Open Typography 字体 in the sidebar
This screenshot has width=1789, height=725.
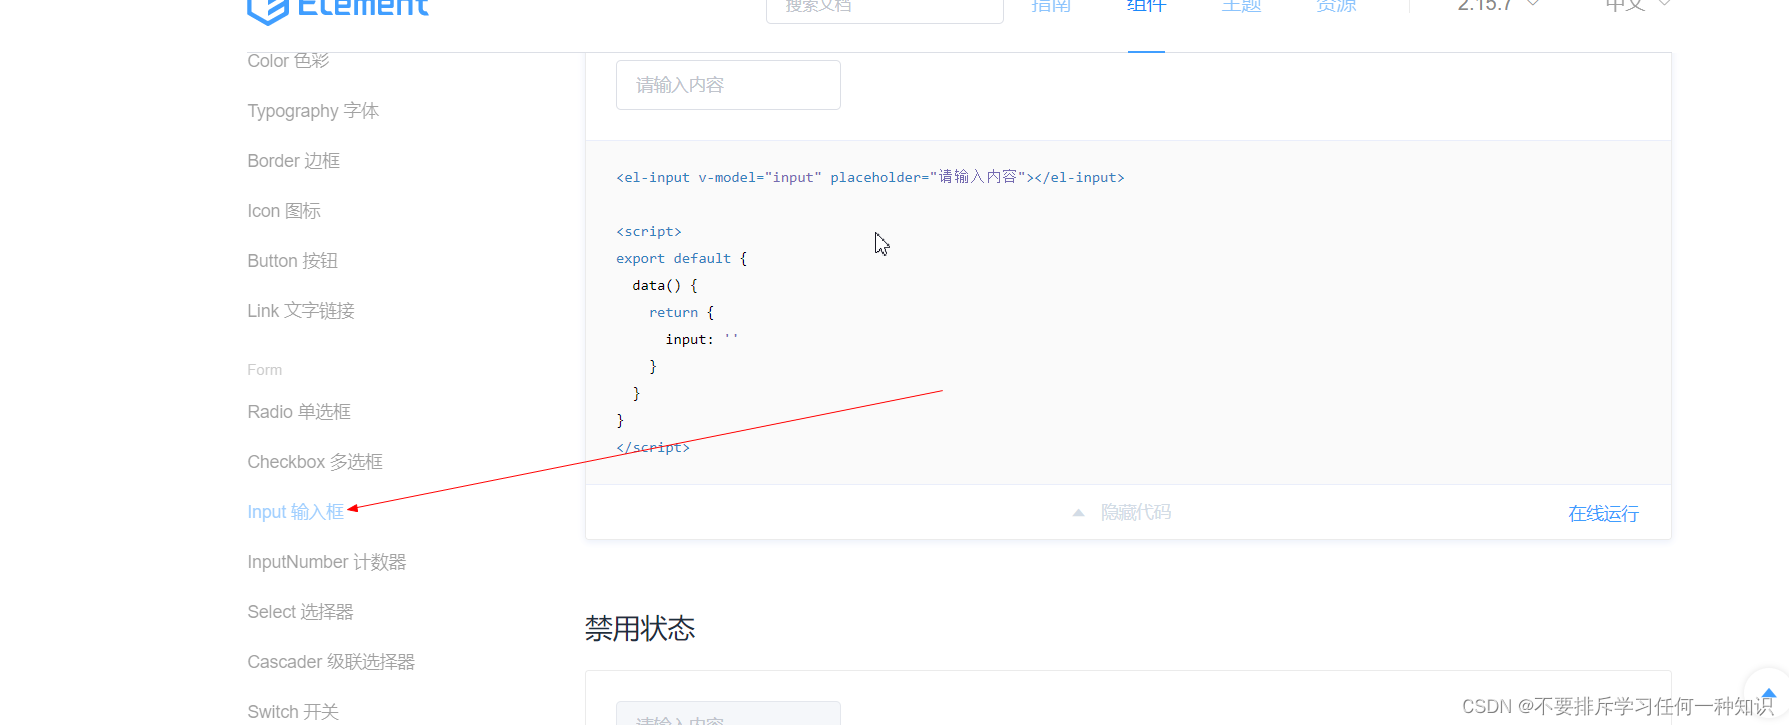(313, 111)
